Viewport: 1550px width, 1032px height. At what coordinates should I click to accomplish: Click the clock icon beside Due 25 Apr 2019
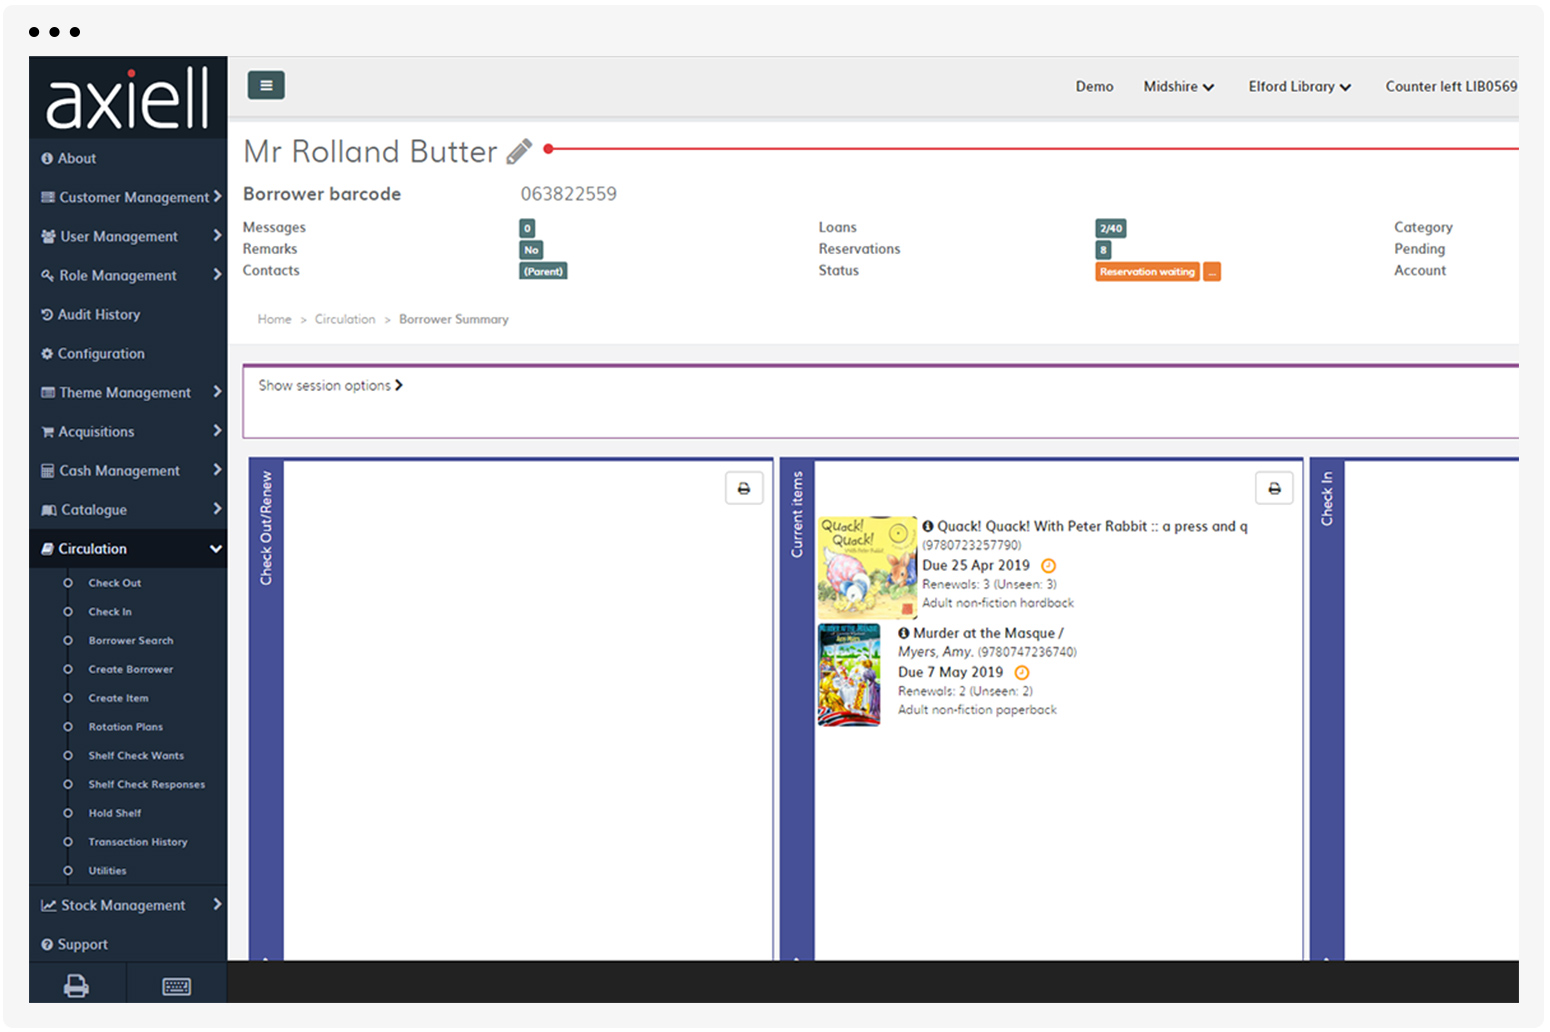(x=1049, y=566)
